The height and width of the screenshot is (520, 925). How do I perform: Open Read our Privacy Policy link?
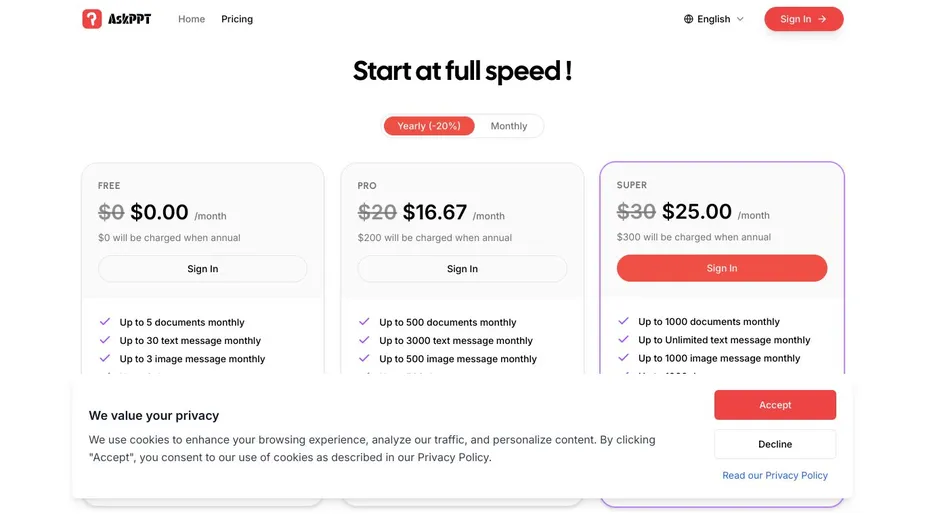(775, 475)
